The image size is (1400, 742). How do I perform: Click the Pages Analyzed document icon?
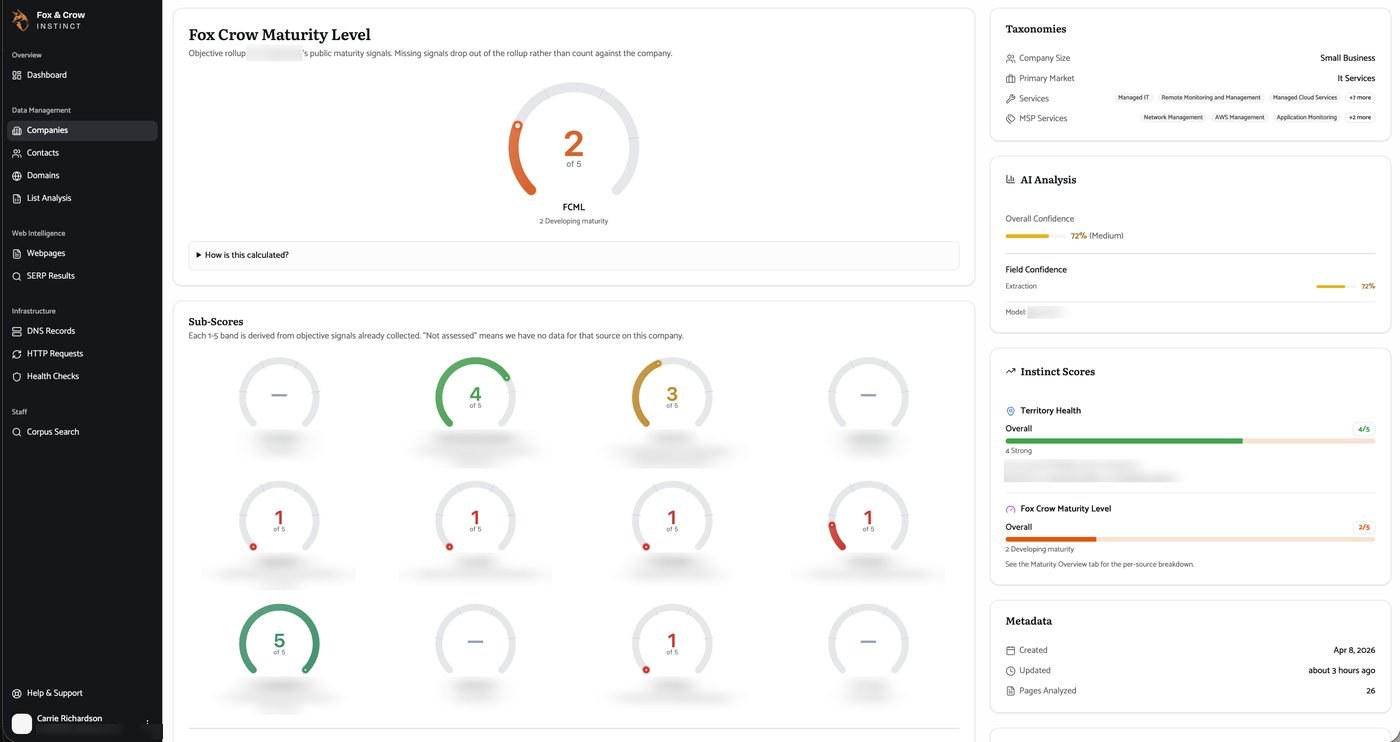pos(1011,691)
